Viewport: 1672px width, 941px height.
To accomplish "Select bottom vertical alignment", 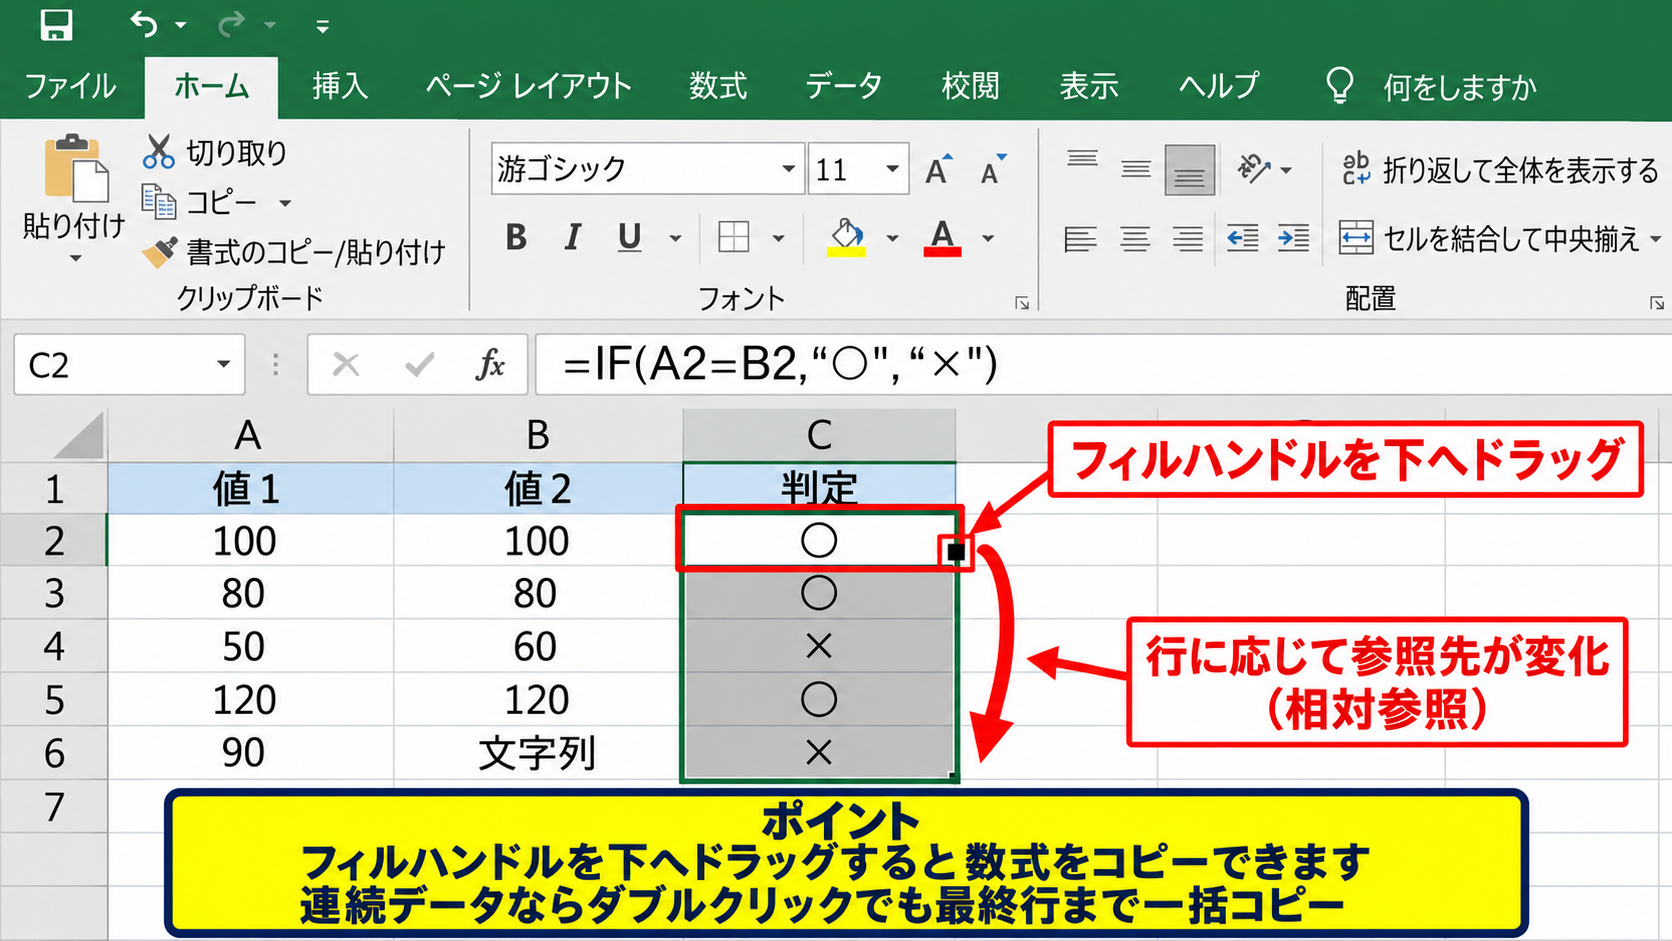I will pyautogui.click(x=1190, y=170).
